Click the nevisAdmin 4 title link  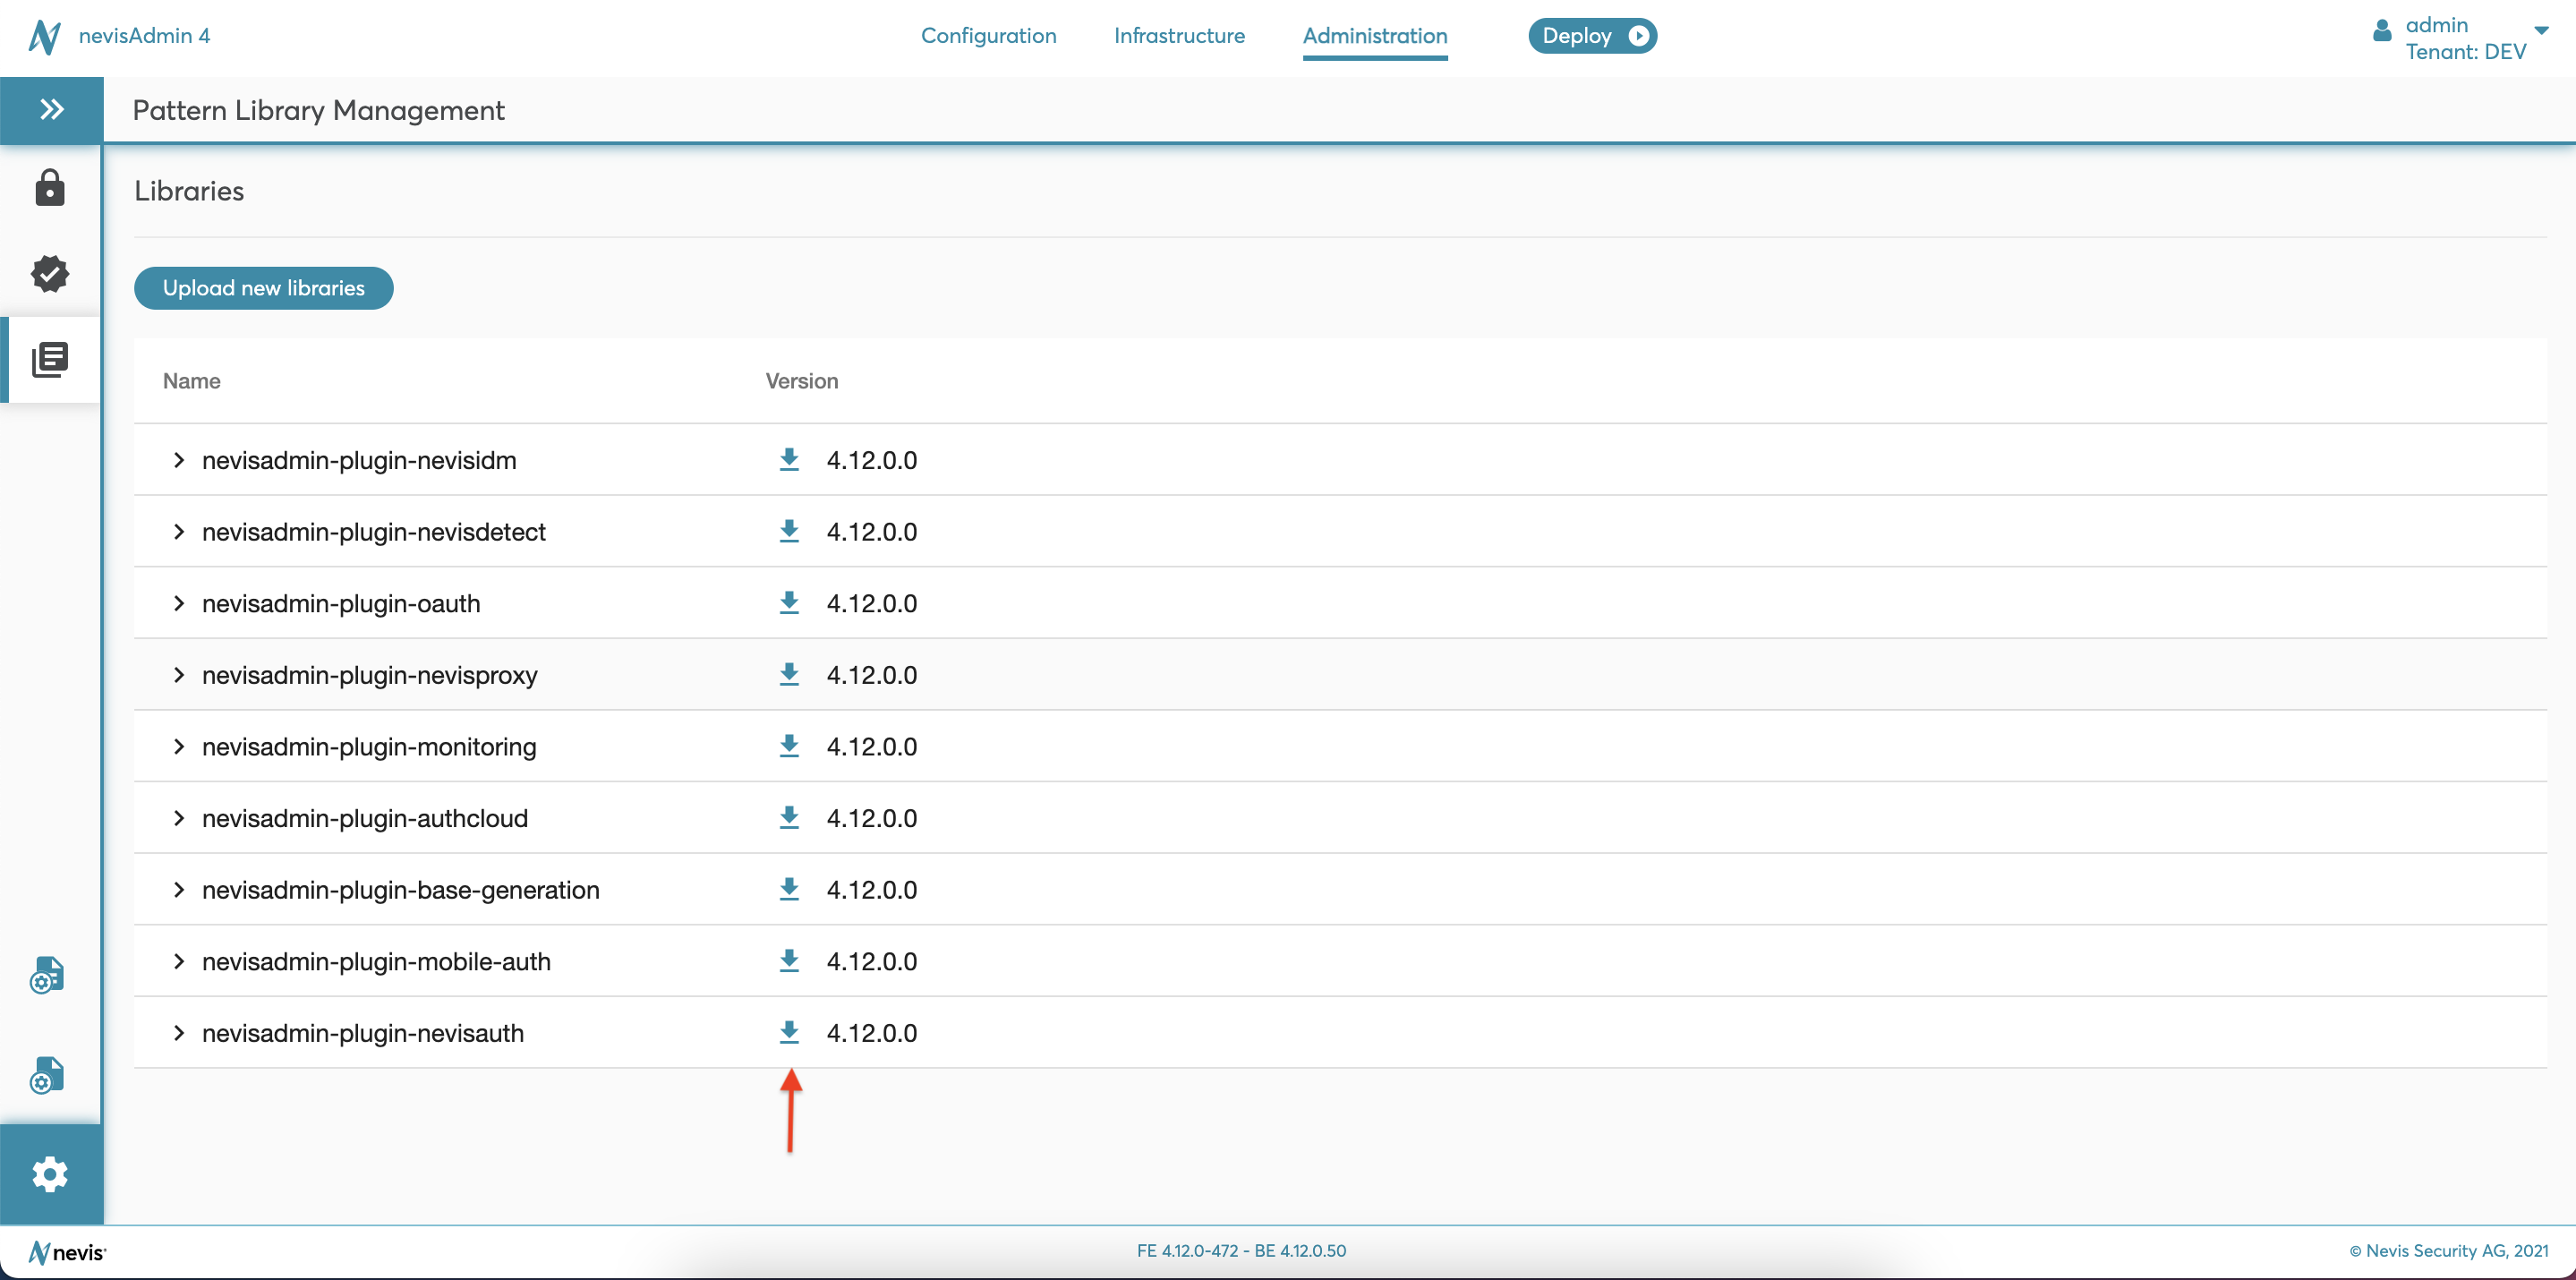tap(145, 36)
